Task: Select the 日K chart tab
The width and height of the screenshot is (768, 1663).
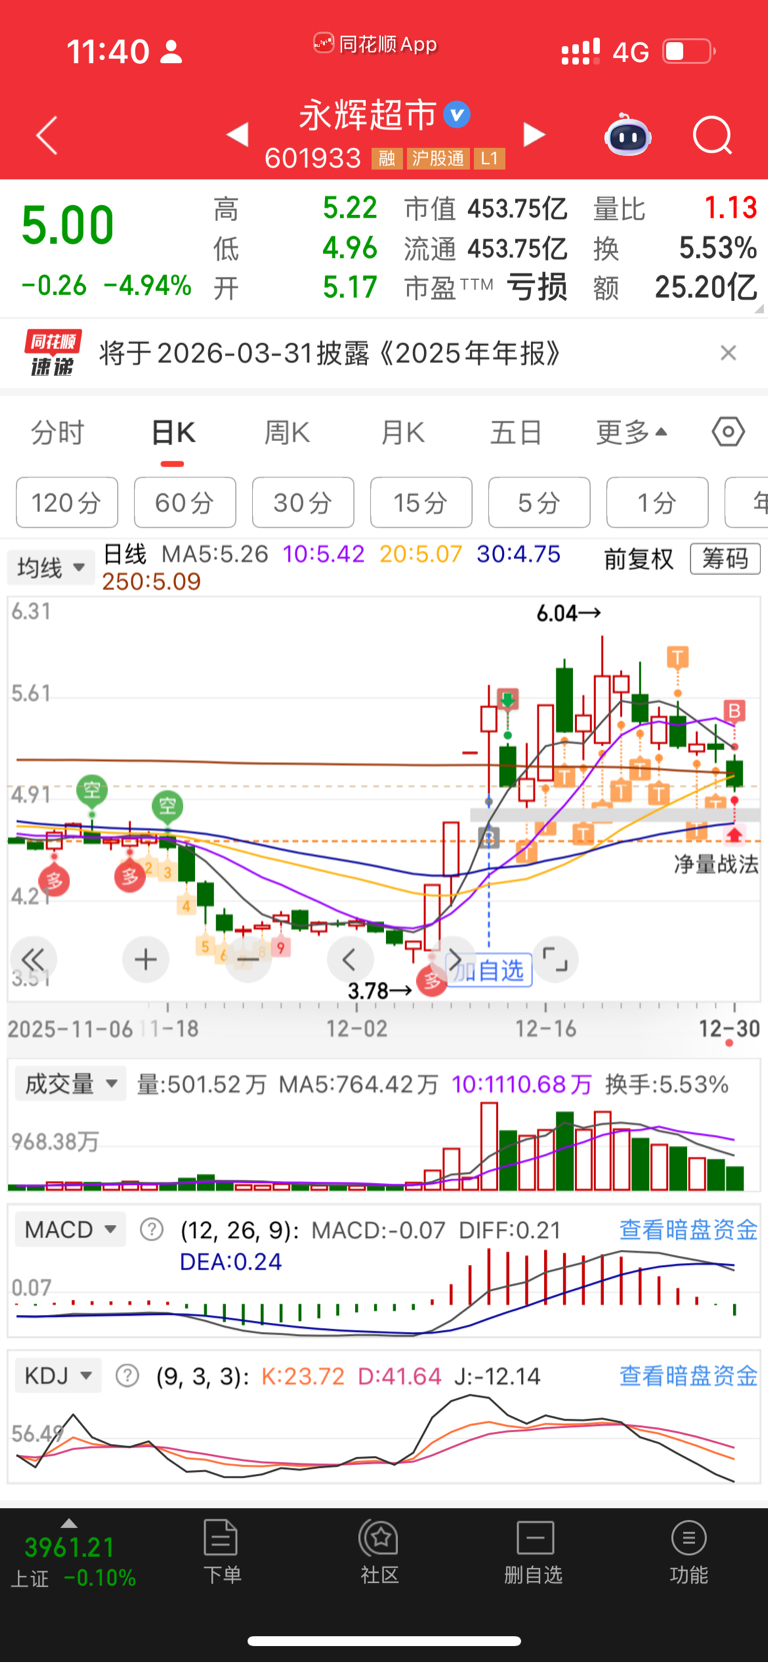Action: point(173,433)
